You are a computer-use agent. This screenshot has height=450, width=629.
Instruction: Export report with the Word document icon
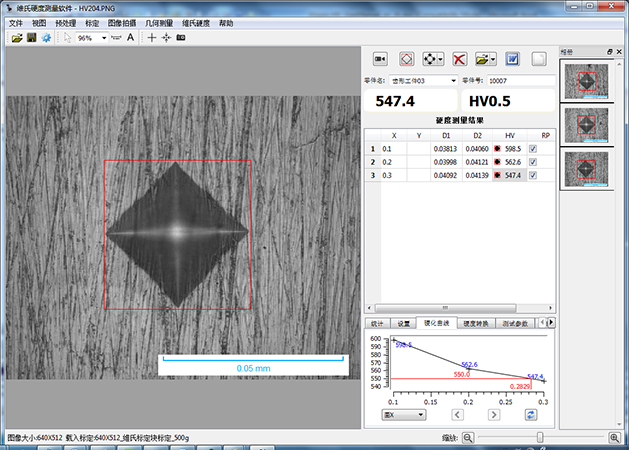[x=511, y=59]
